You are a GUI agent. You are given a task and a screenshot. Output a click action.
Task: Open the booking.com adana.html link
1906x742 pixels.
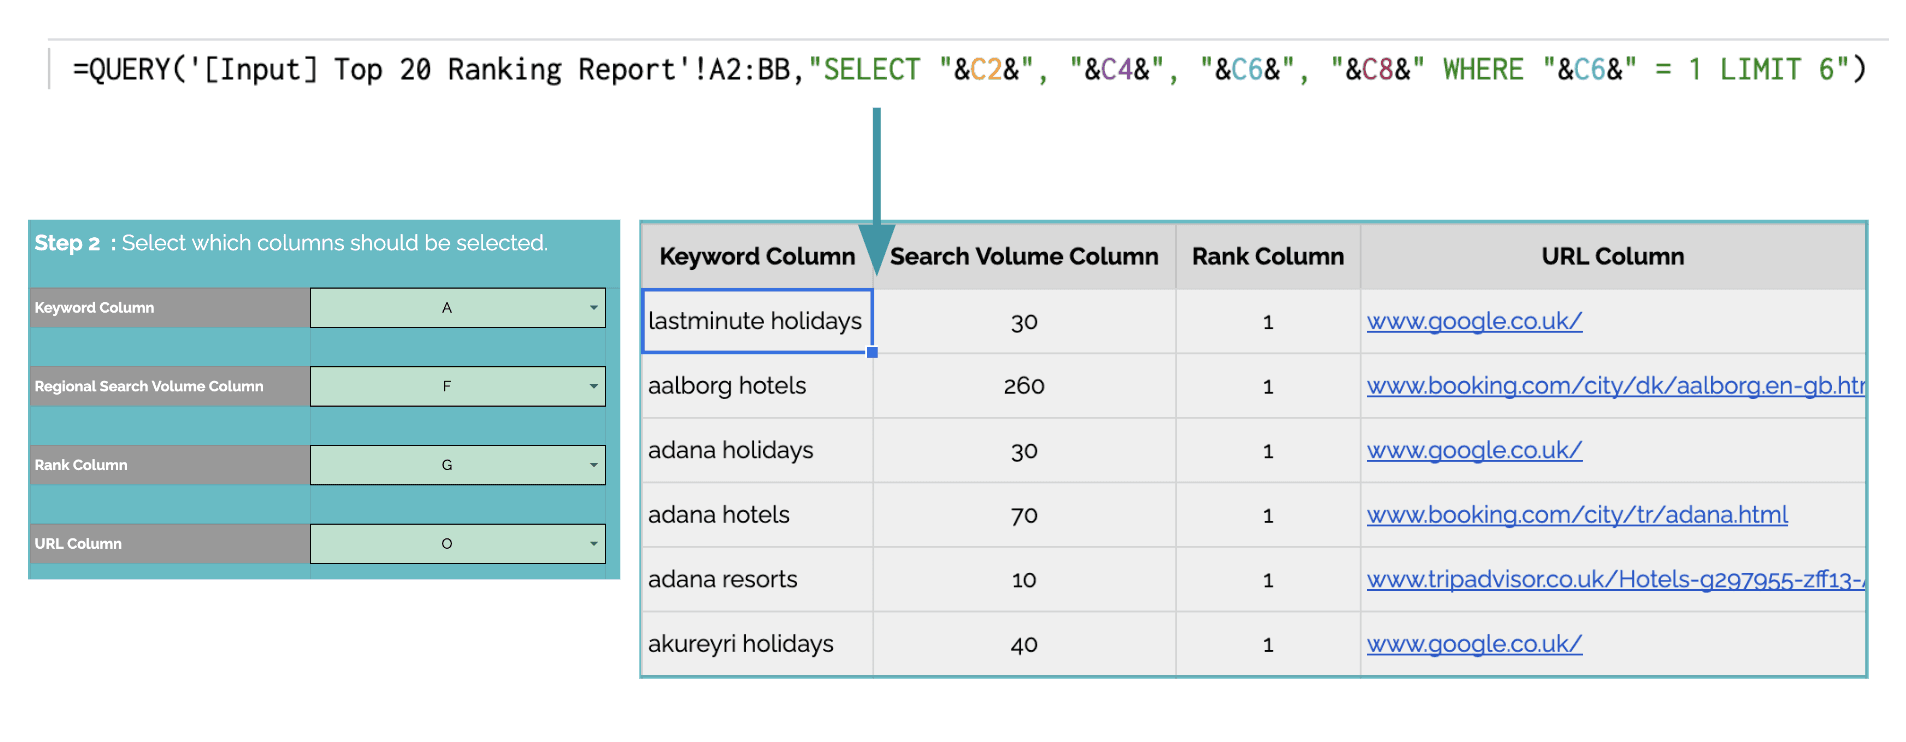(x=1576, y=515)
